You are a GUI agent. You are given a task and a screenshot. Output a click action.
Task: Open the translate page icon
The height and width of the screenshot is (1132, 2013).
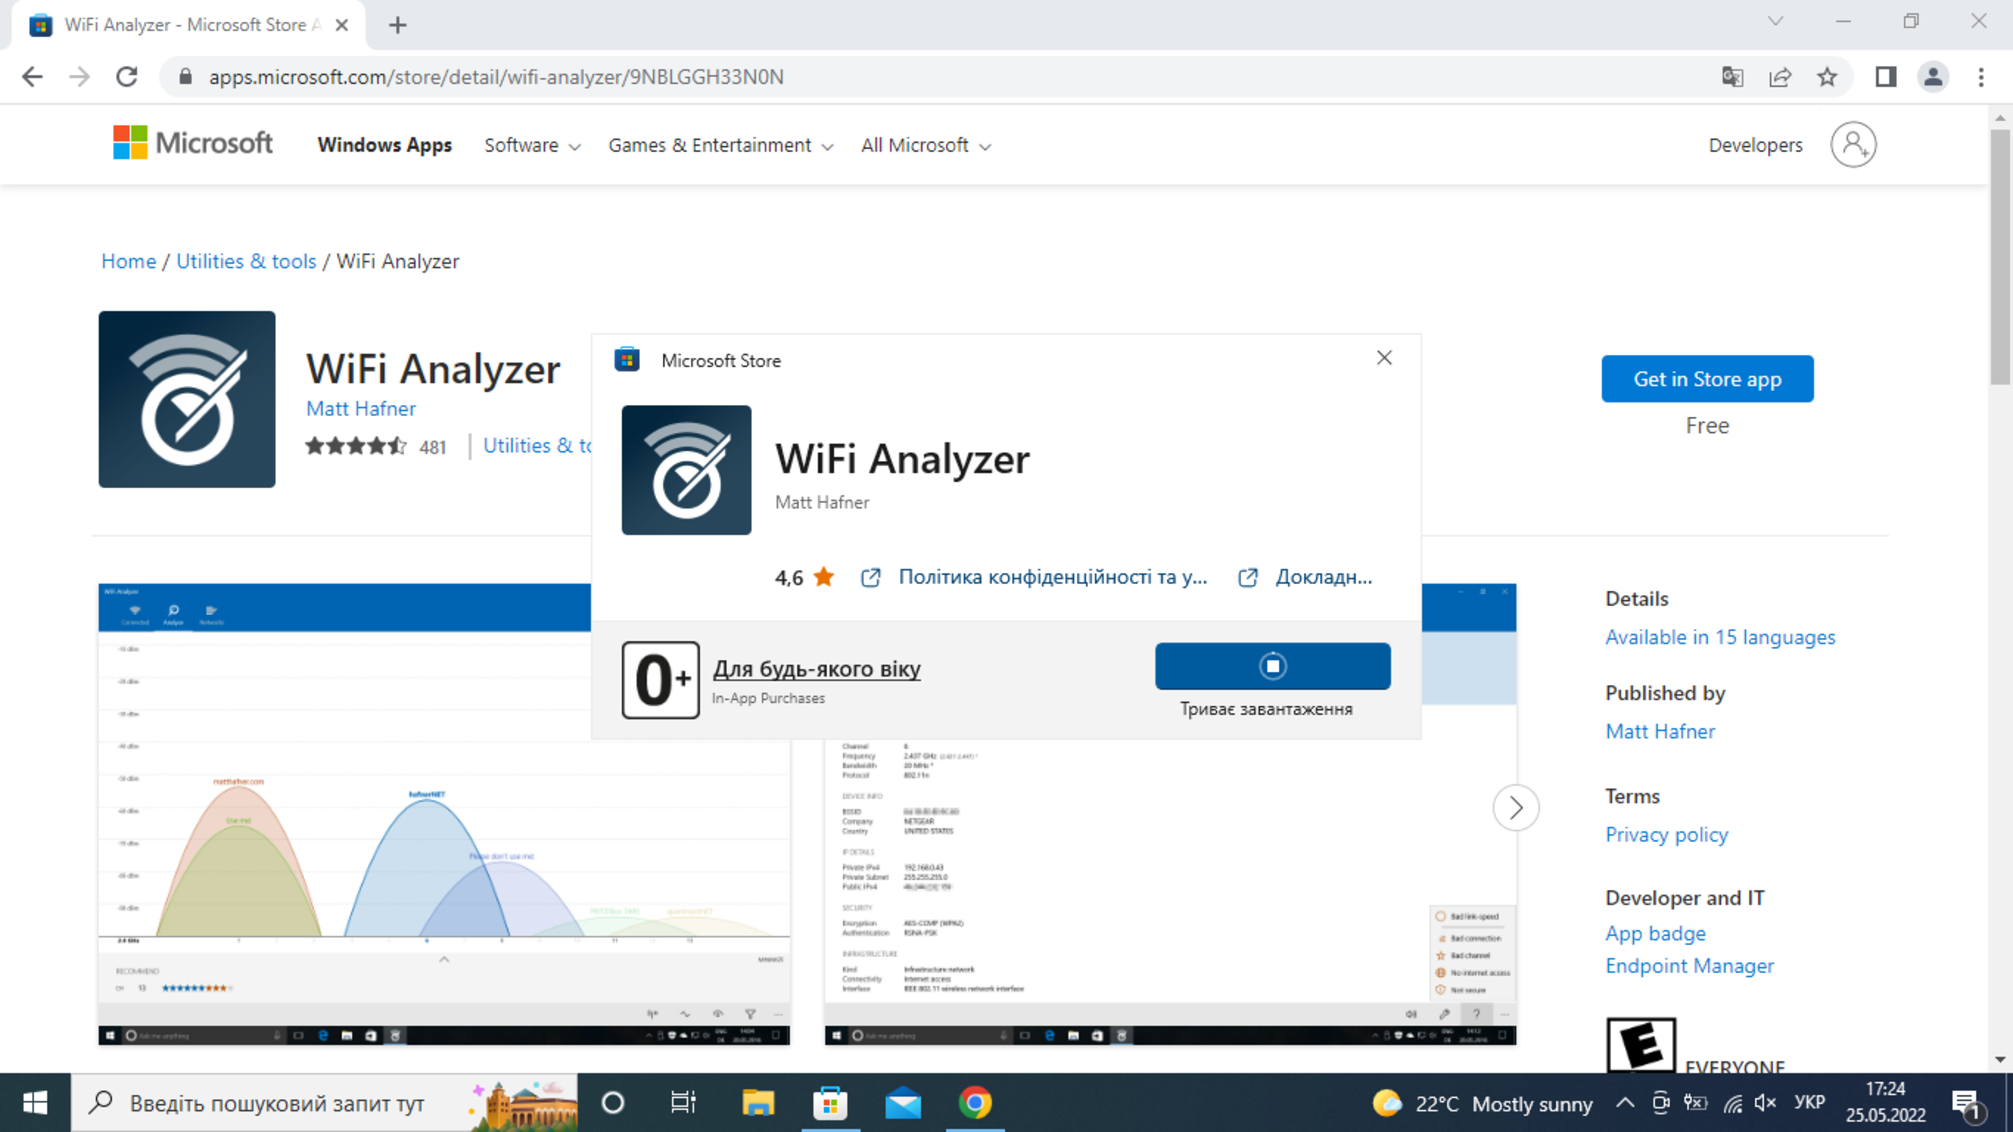1732,77
